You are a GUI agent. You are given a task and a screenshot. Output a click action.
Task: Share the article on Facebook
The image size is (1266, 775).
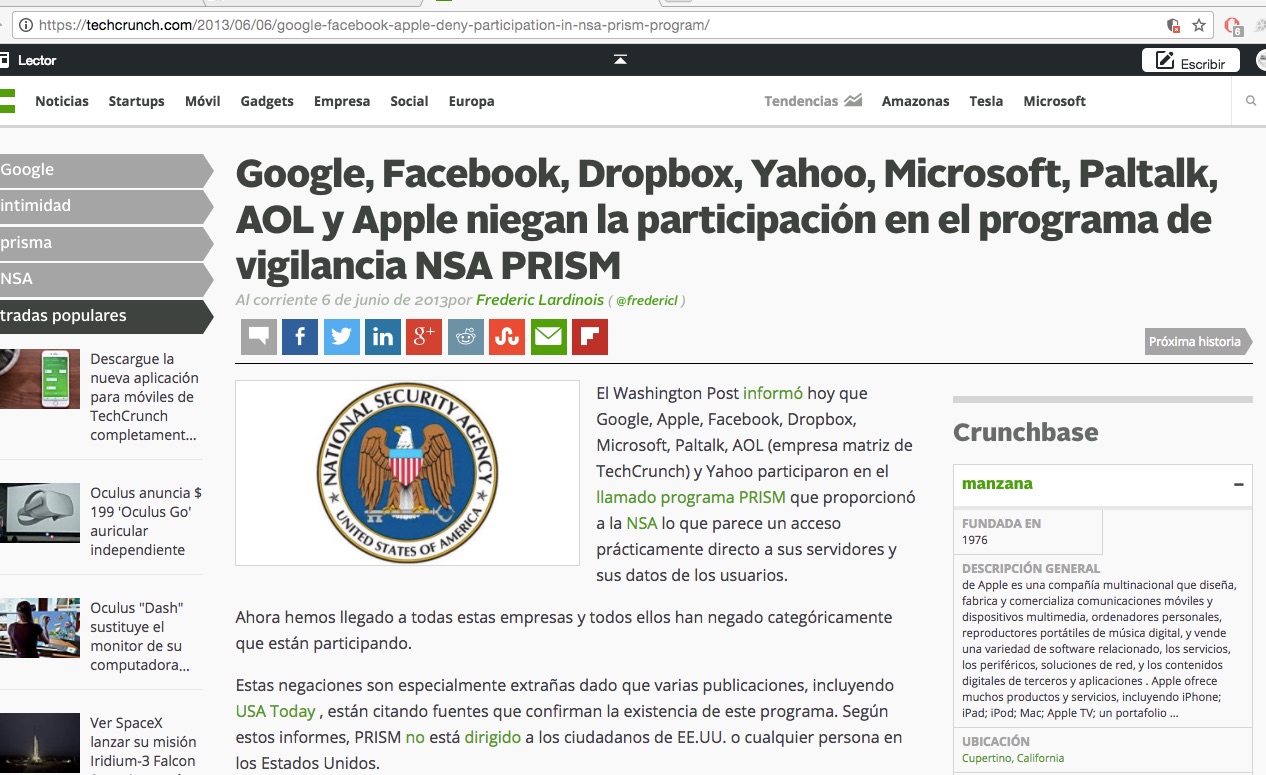click(300, 337)
